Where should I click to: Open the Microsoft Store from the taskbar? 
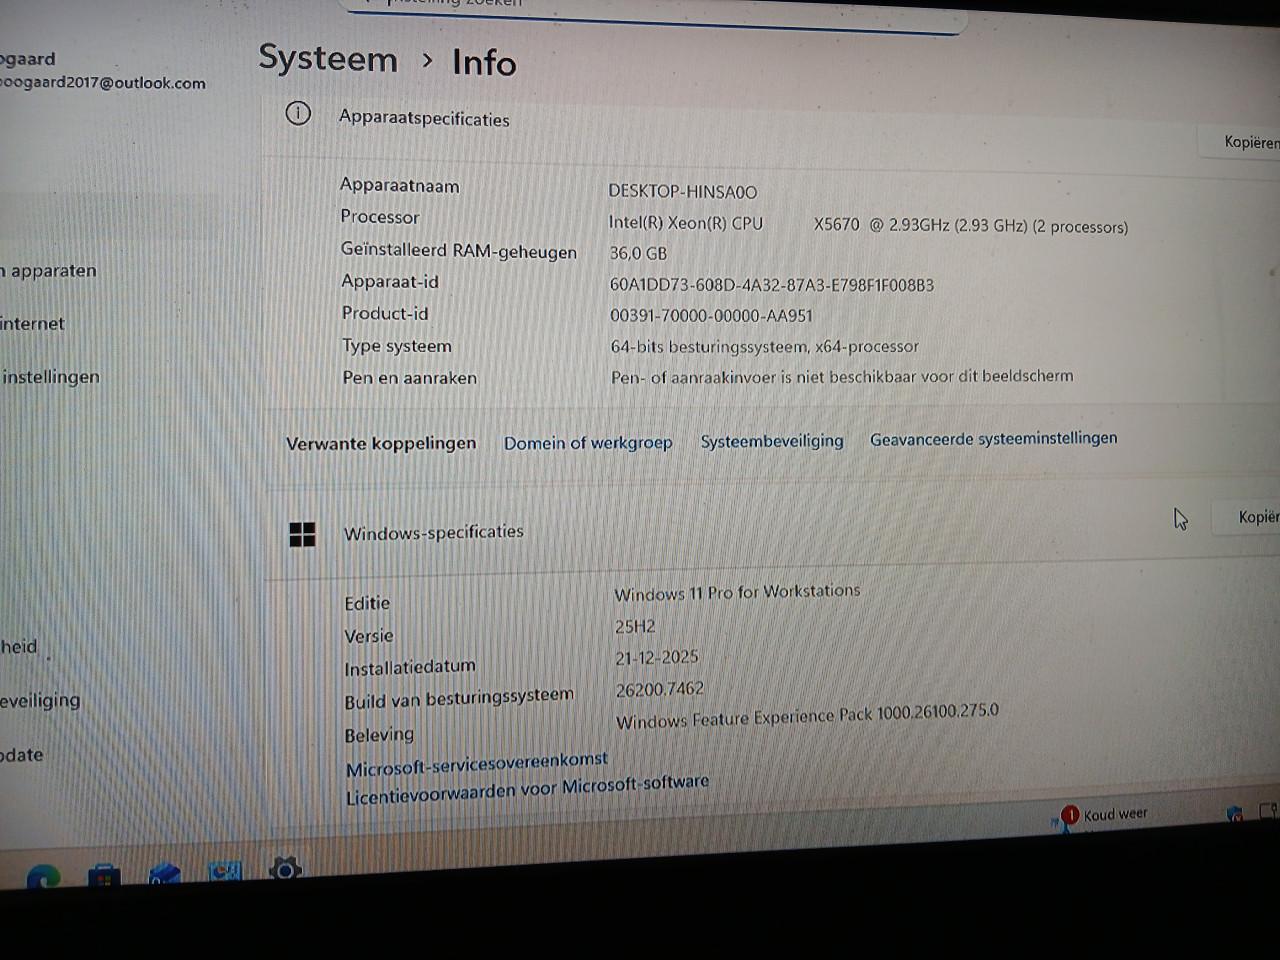104,872
